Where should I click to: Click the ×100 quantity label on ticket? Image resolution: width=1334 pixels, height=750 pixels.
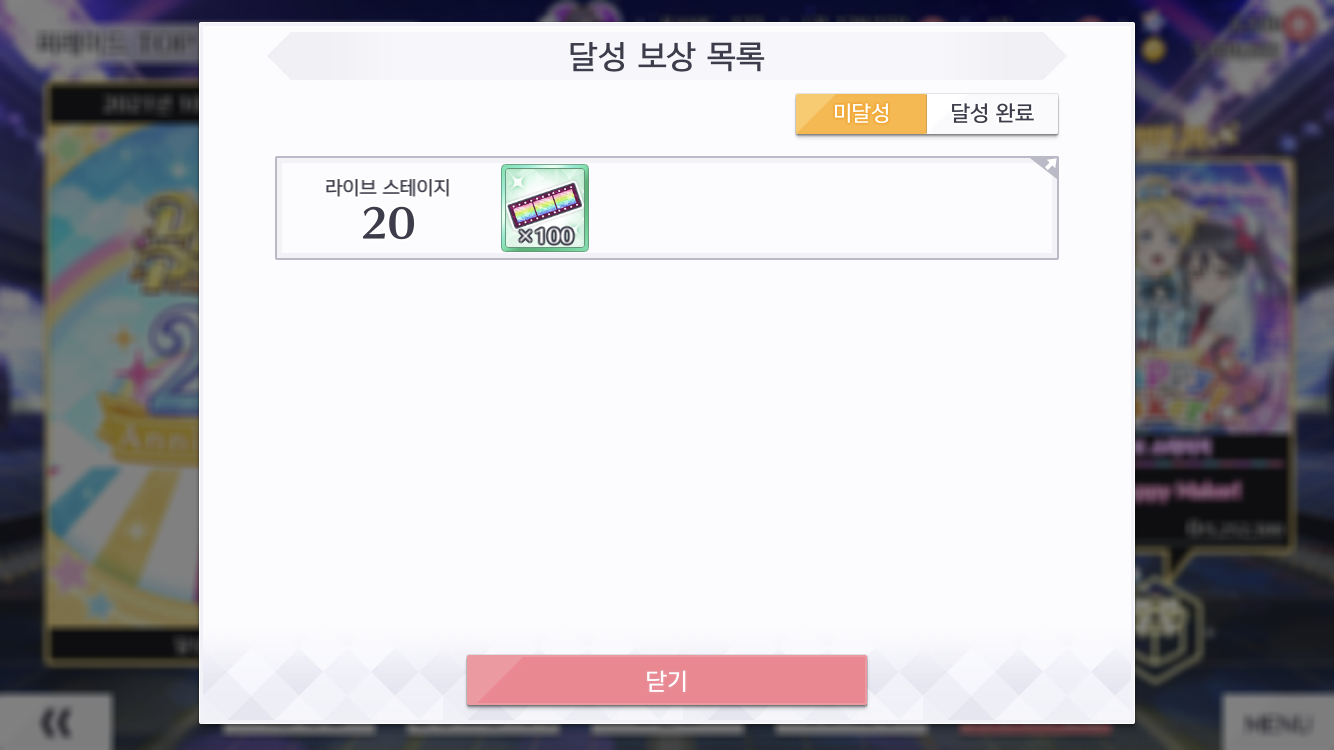(x=546, y=237)
